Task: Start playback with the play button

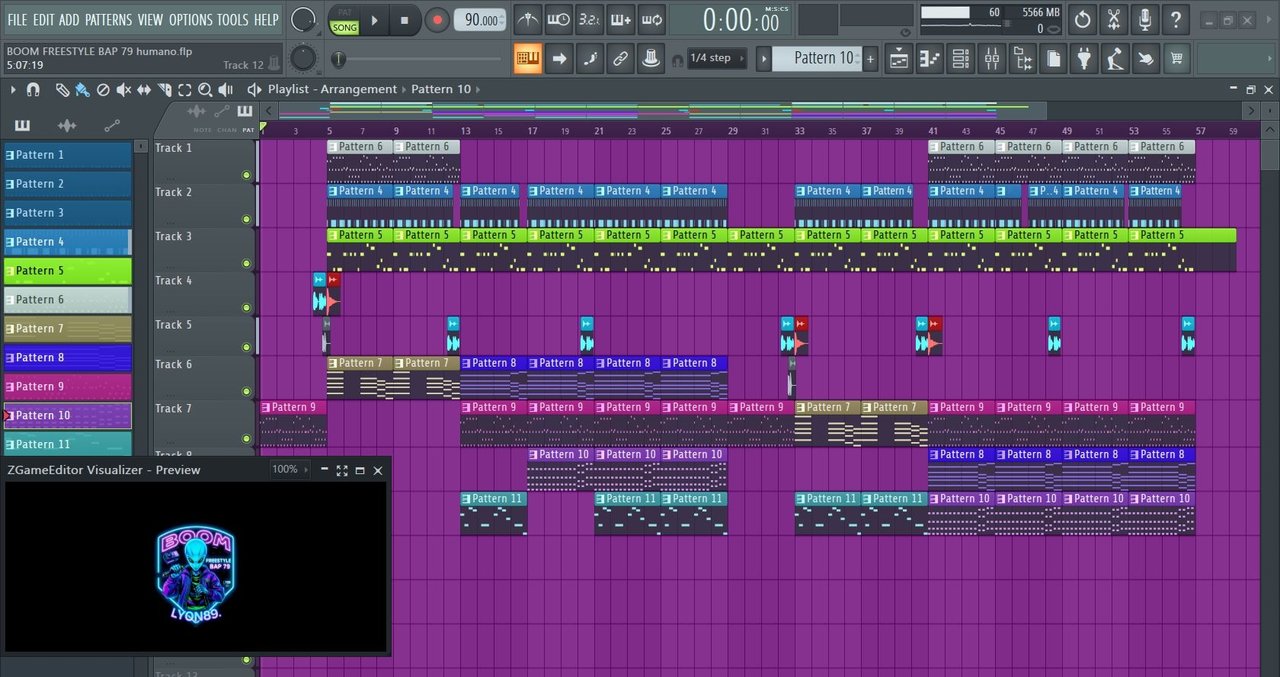Action: tap(375, 19)
